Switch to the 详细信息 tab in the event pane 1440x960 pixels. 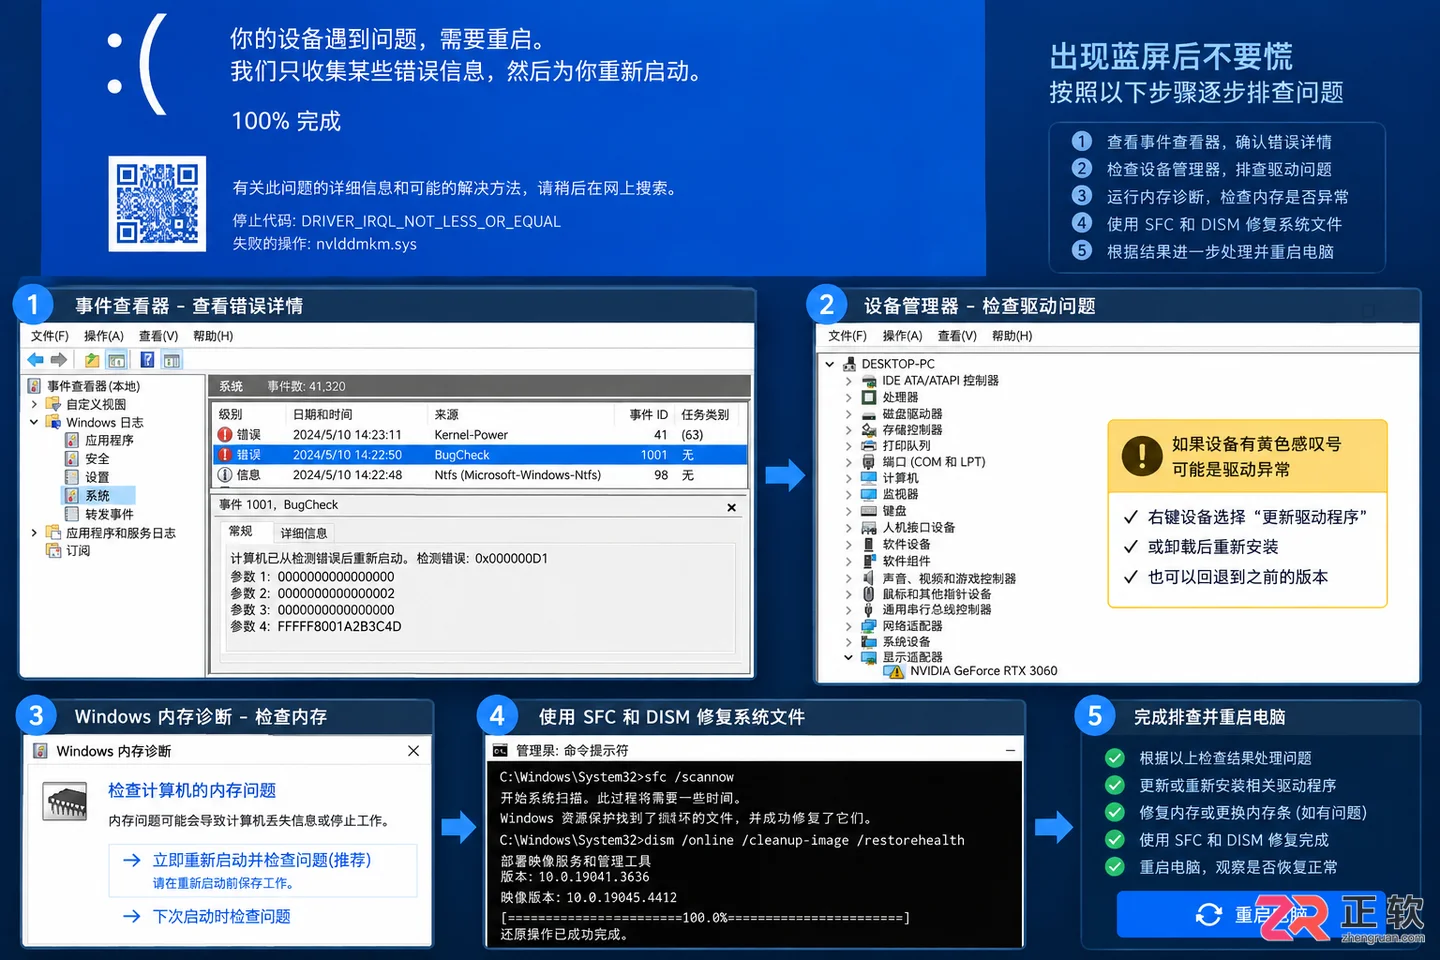(x=304, y=533)
